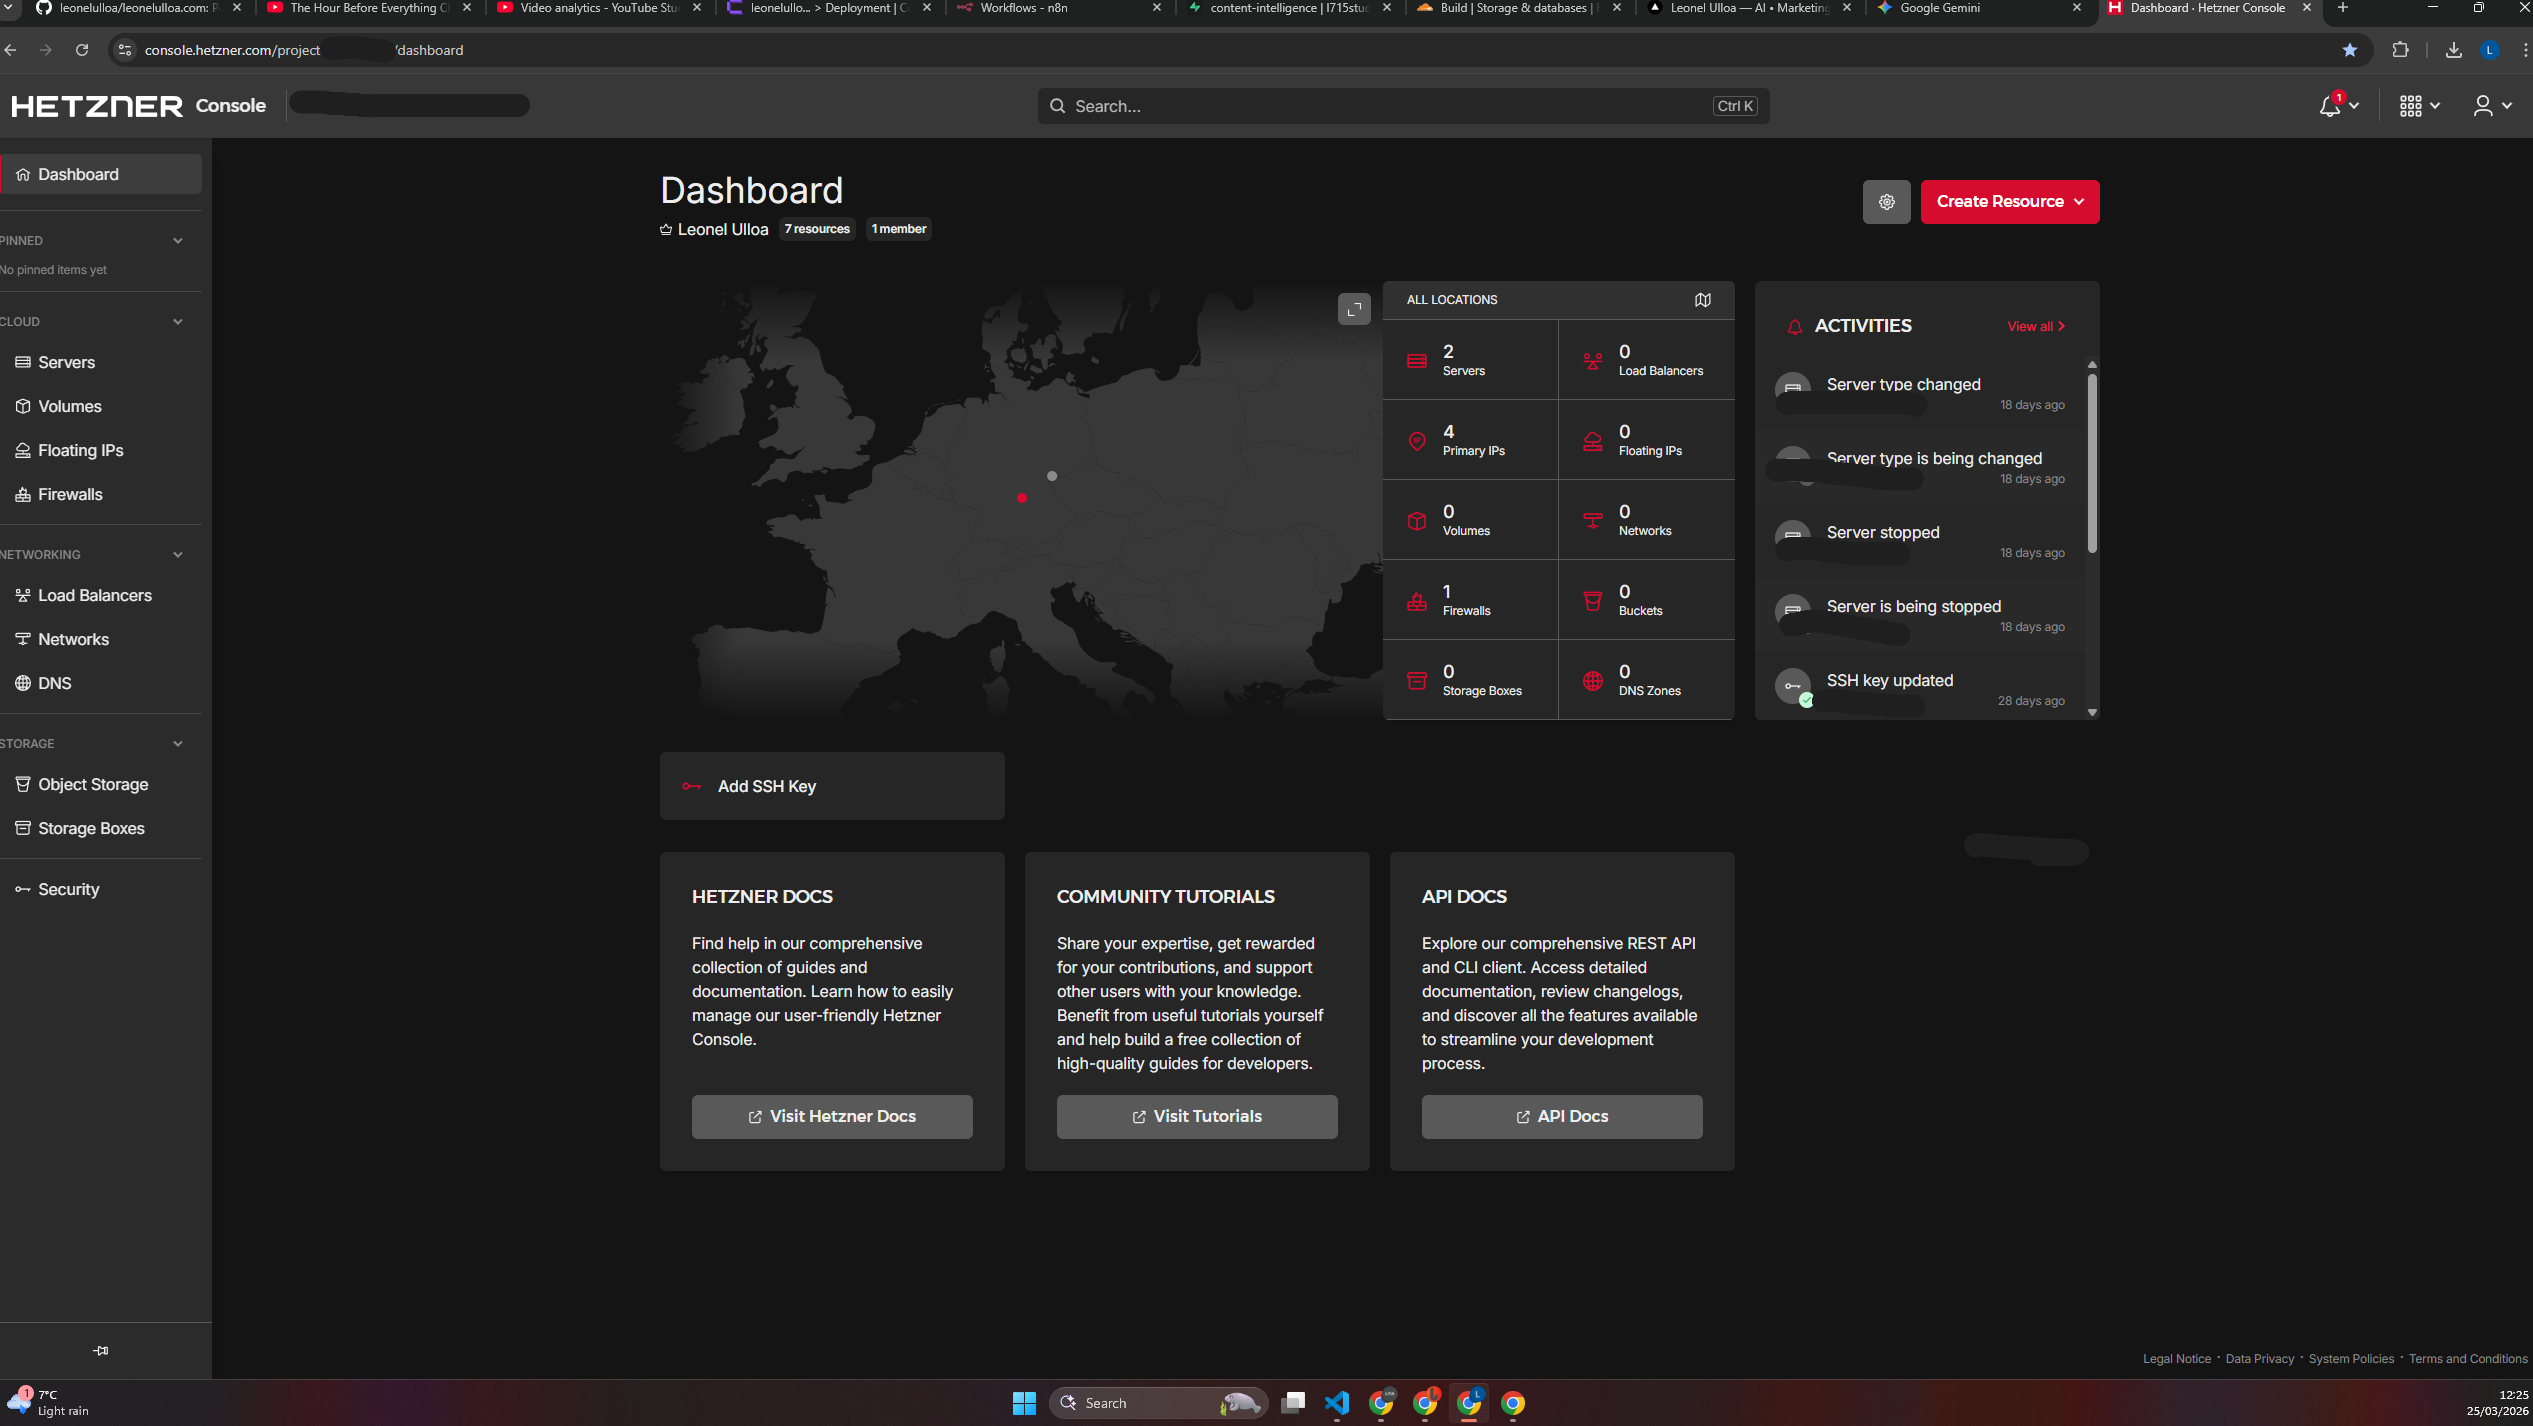This screenshot has height=1426, width=2533.
Task: Select DNS in the Networking section
Action: point(55,683)
